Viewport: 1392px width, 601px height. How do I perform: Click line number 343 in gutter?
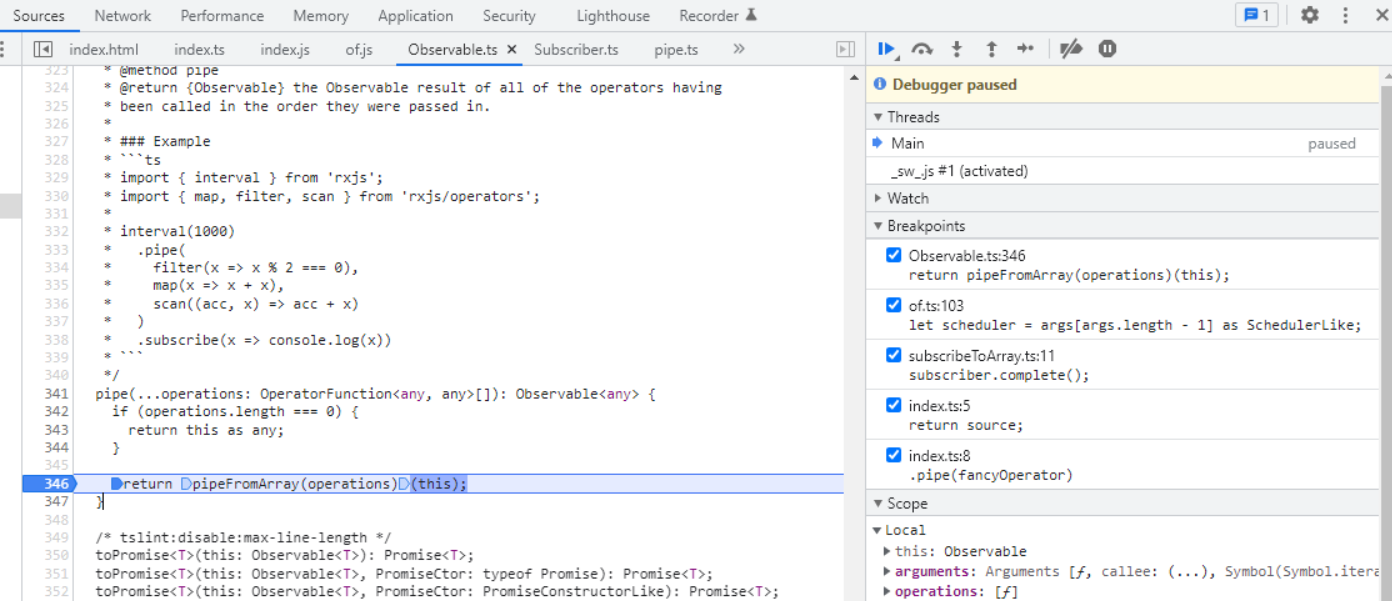click(56, 430)
